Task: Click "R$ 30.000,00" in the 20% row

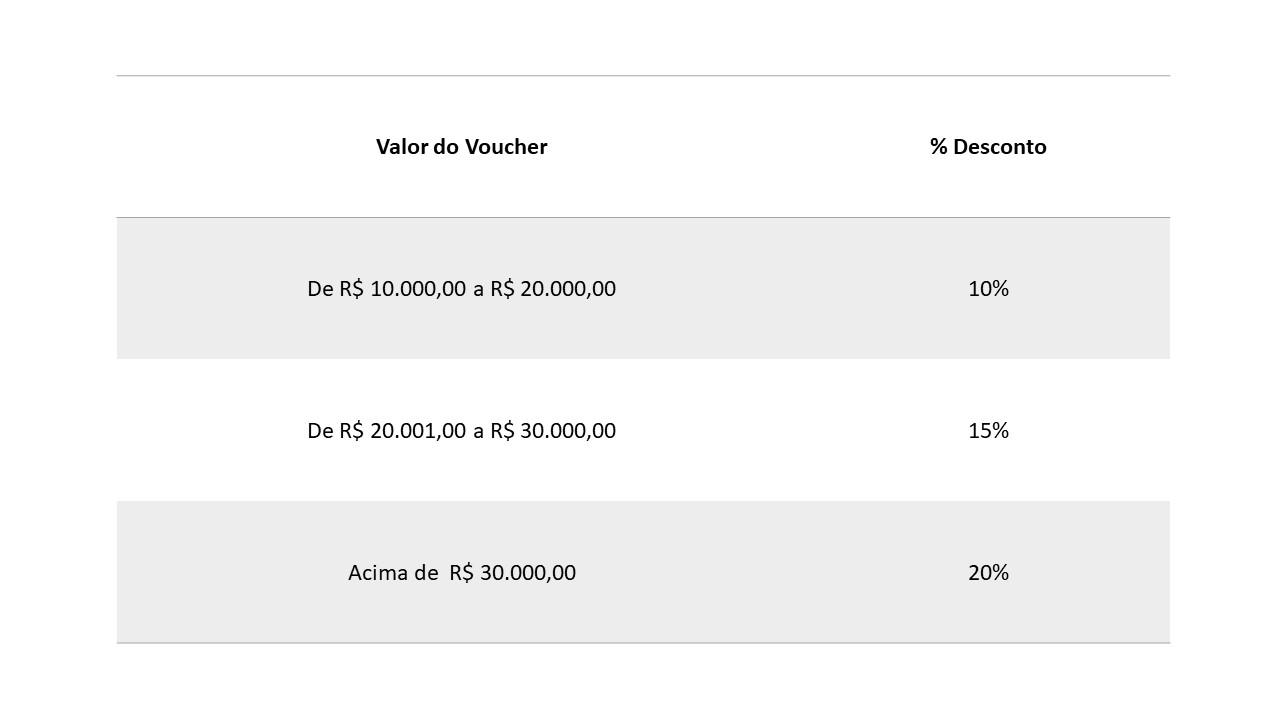Action: click(512, 573)
